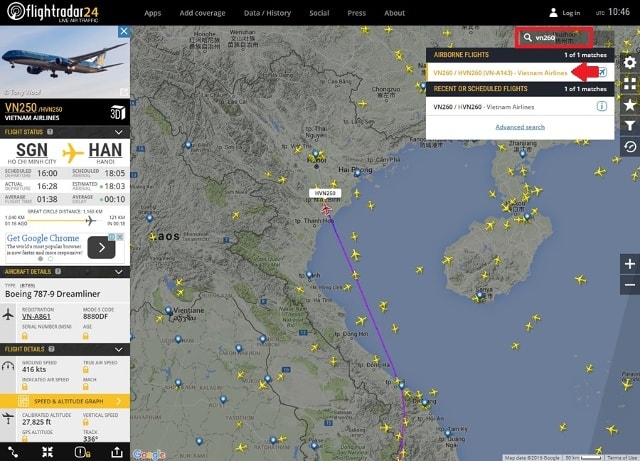
Task: Toggle flight route display icon
Action: 13,452
